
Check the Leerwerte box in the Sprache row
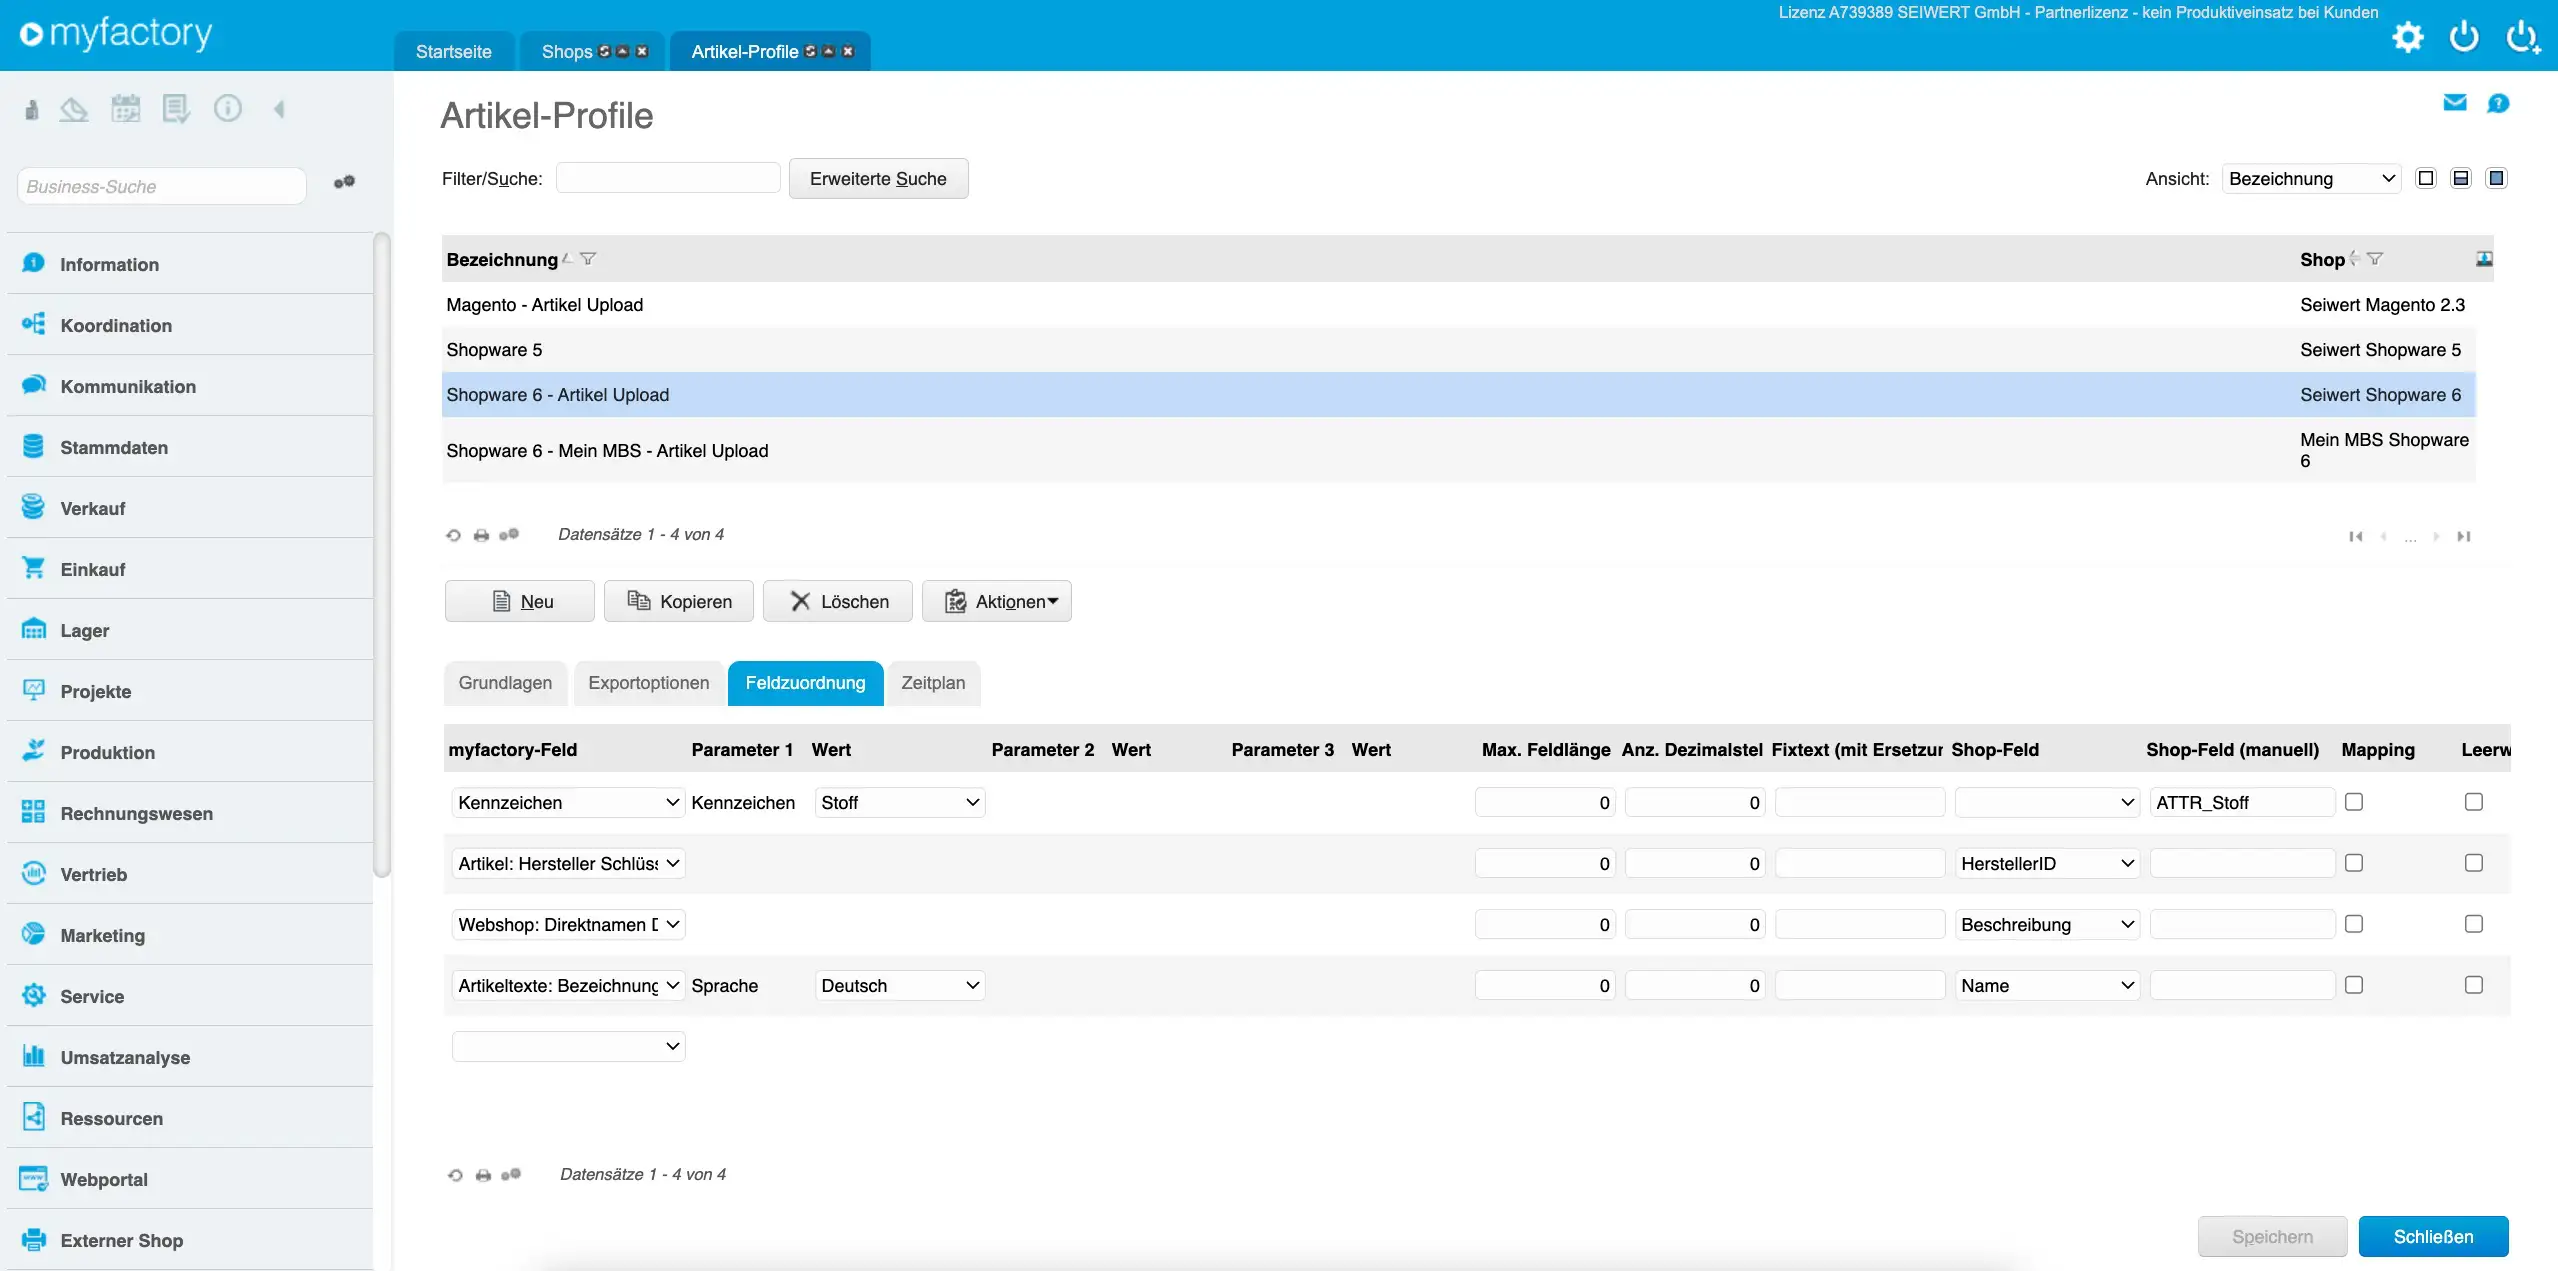click(x=2475, y=985)
